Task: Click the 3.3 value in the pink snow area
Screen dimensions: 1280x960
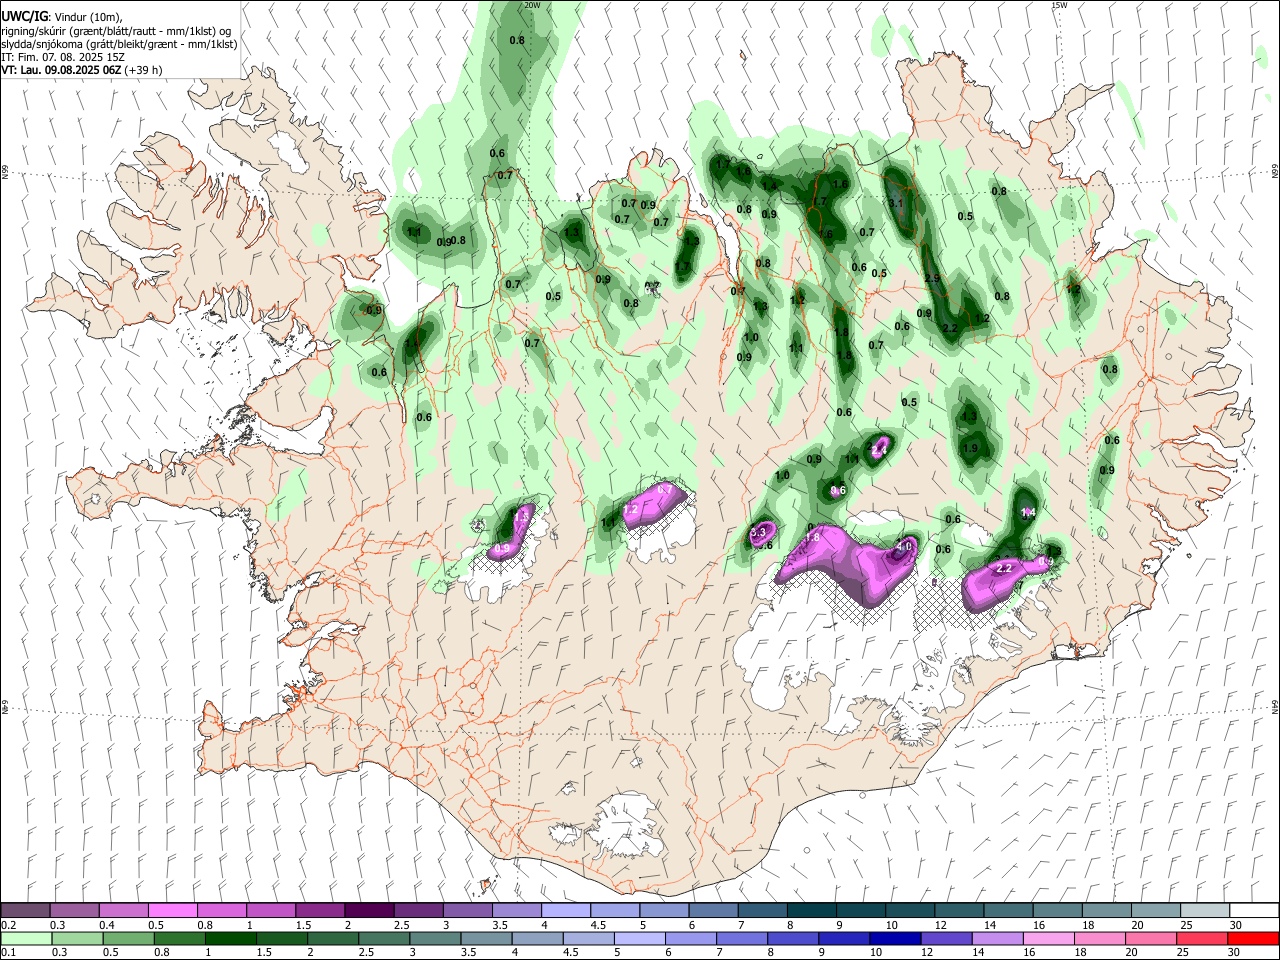Action: point(758,532)
